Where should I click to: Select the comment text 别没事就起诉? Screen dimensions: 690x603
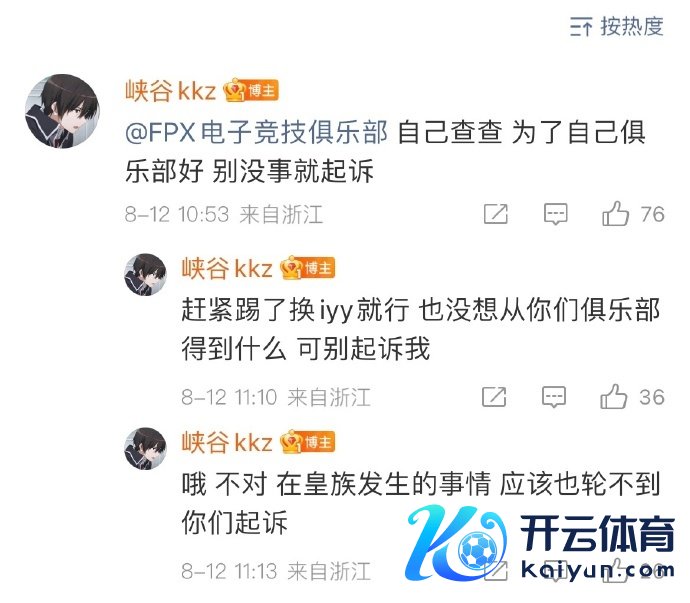[x=293, y=171]
